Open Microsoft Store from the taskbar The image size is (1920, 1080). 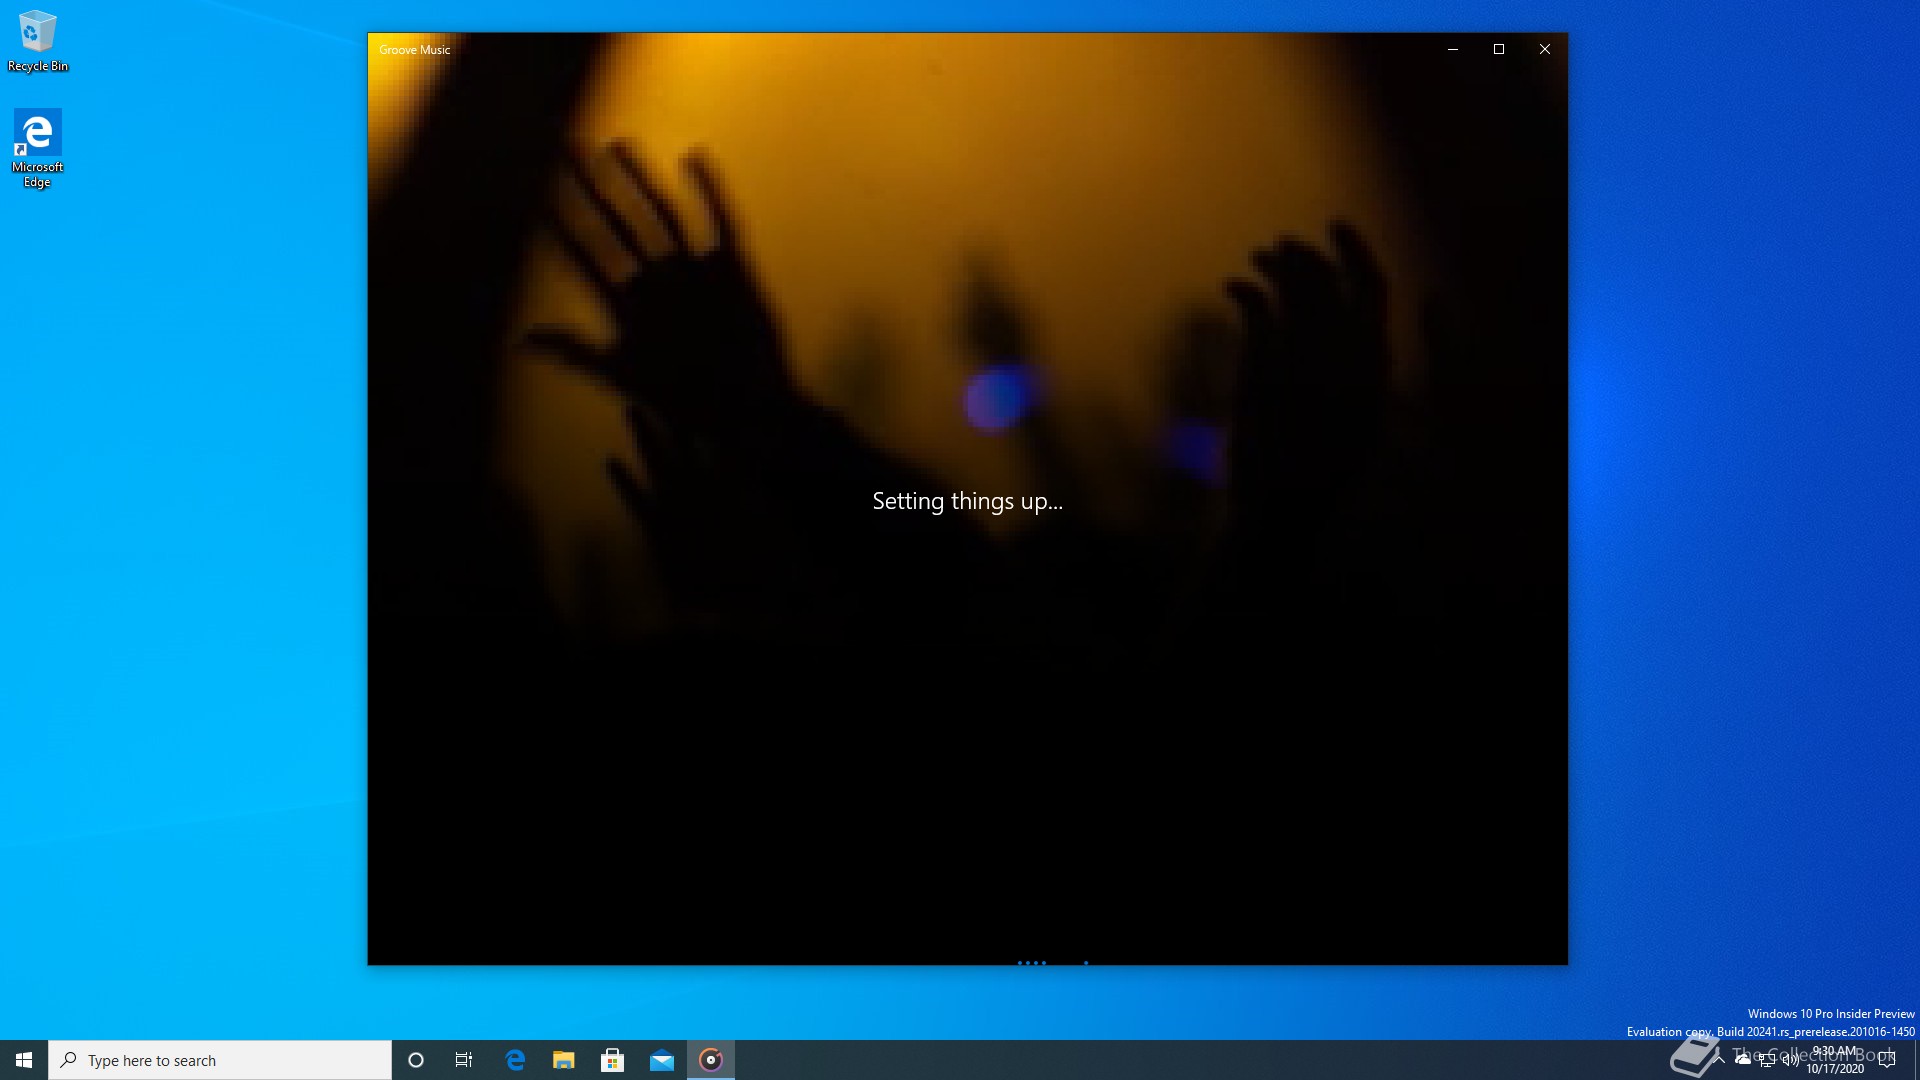tap(613, 1060)
